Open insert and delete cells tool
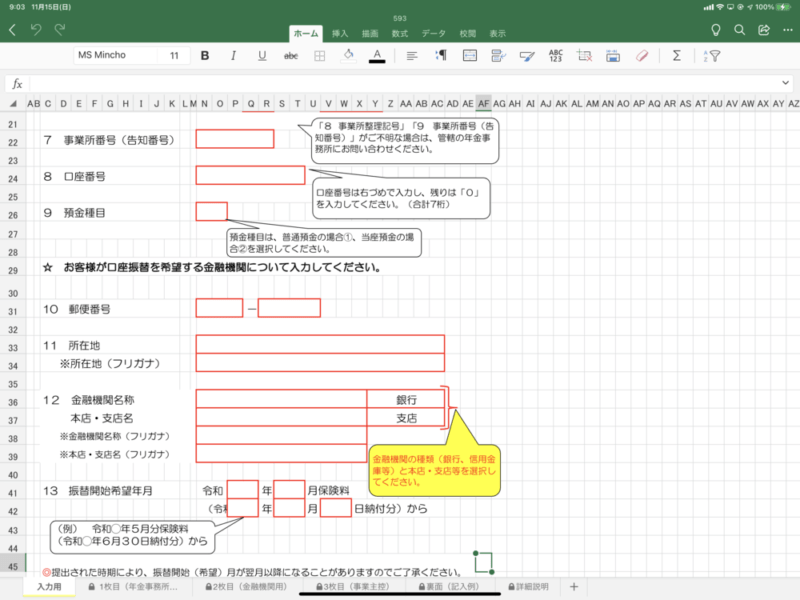The height and width of the screenshot is (600, 800). click(584, 55)
